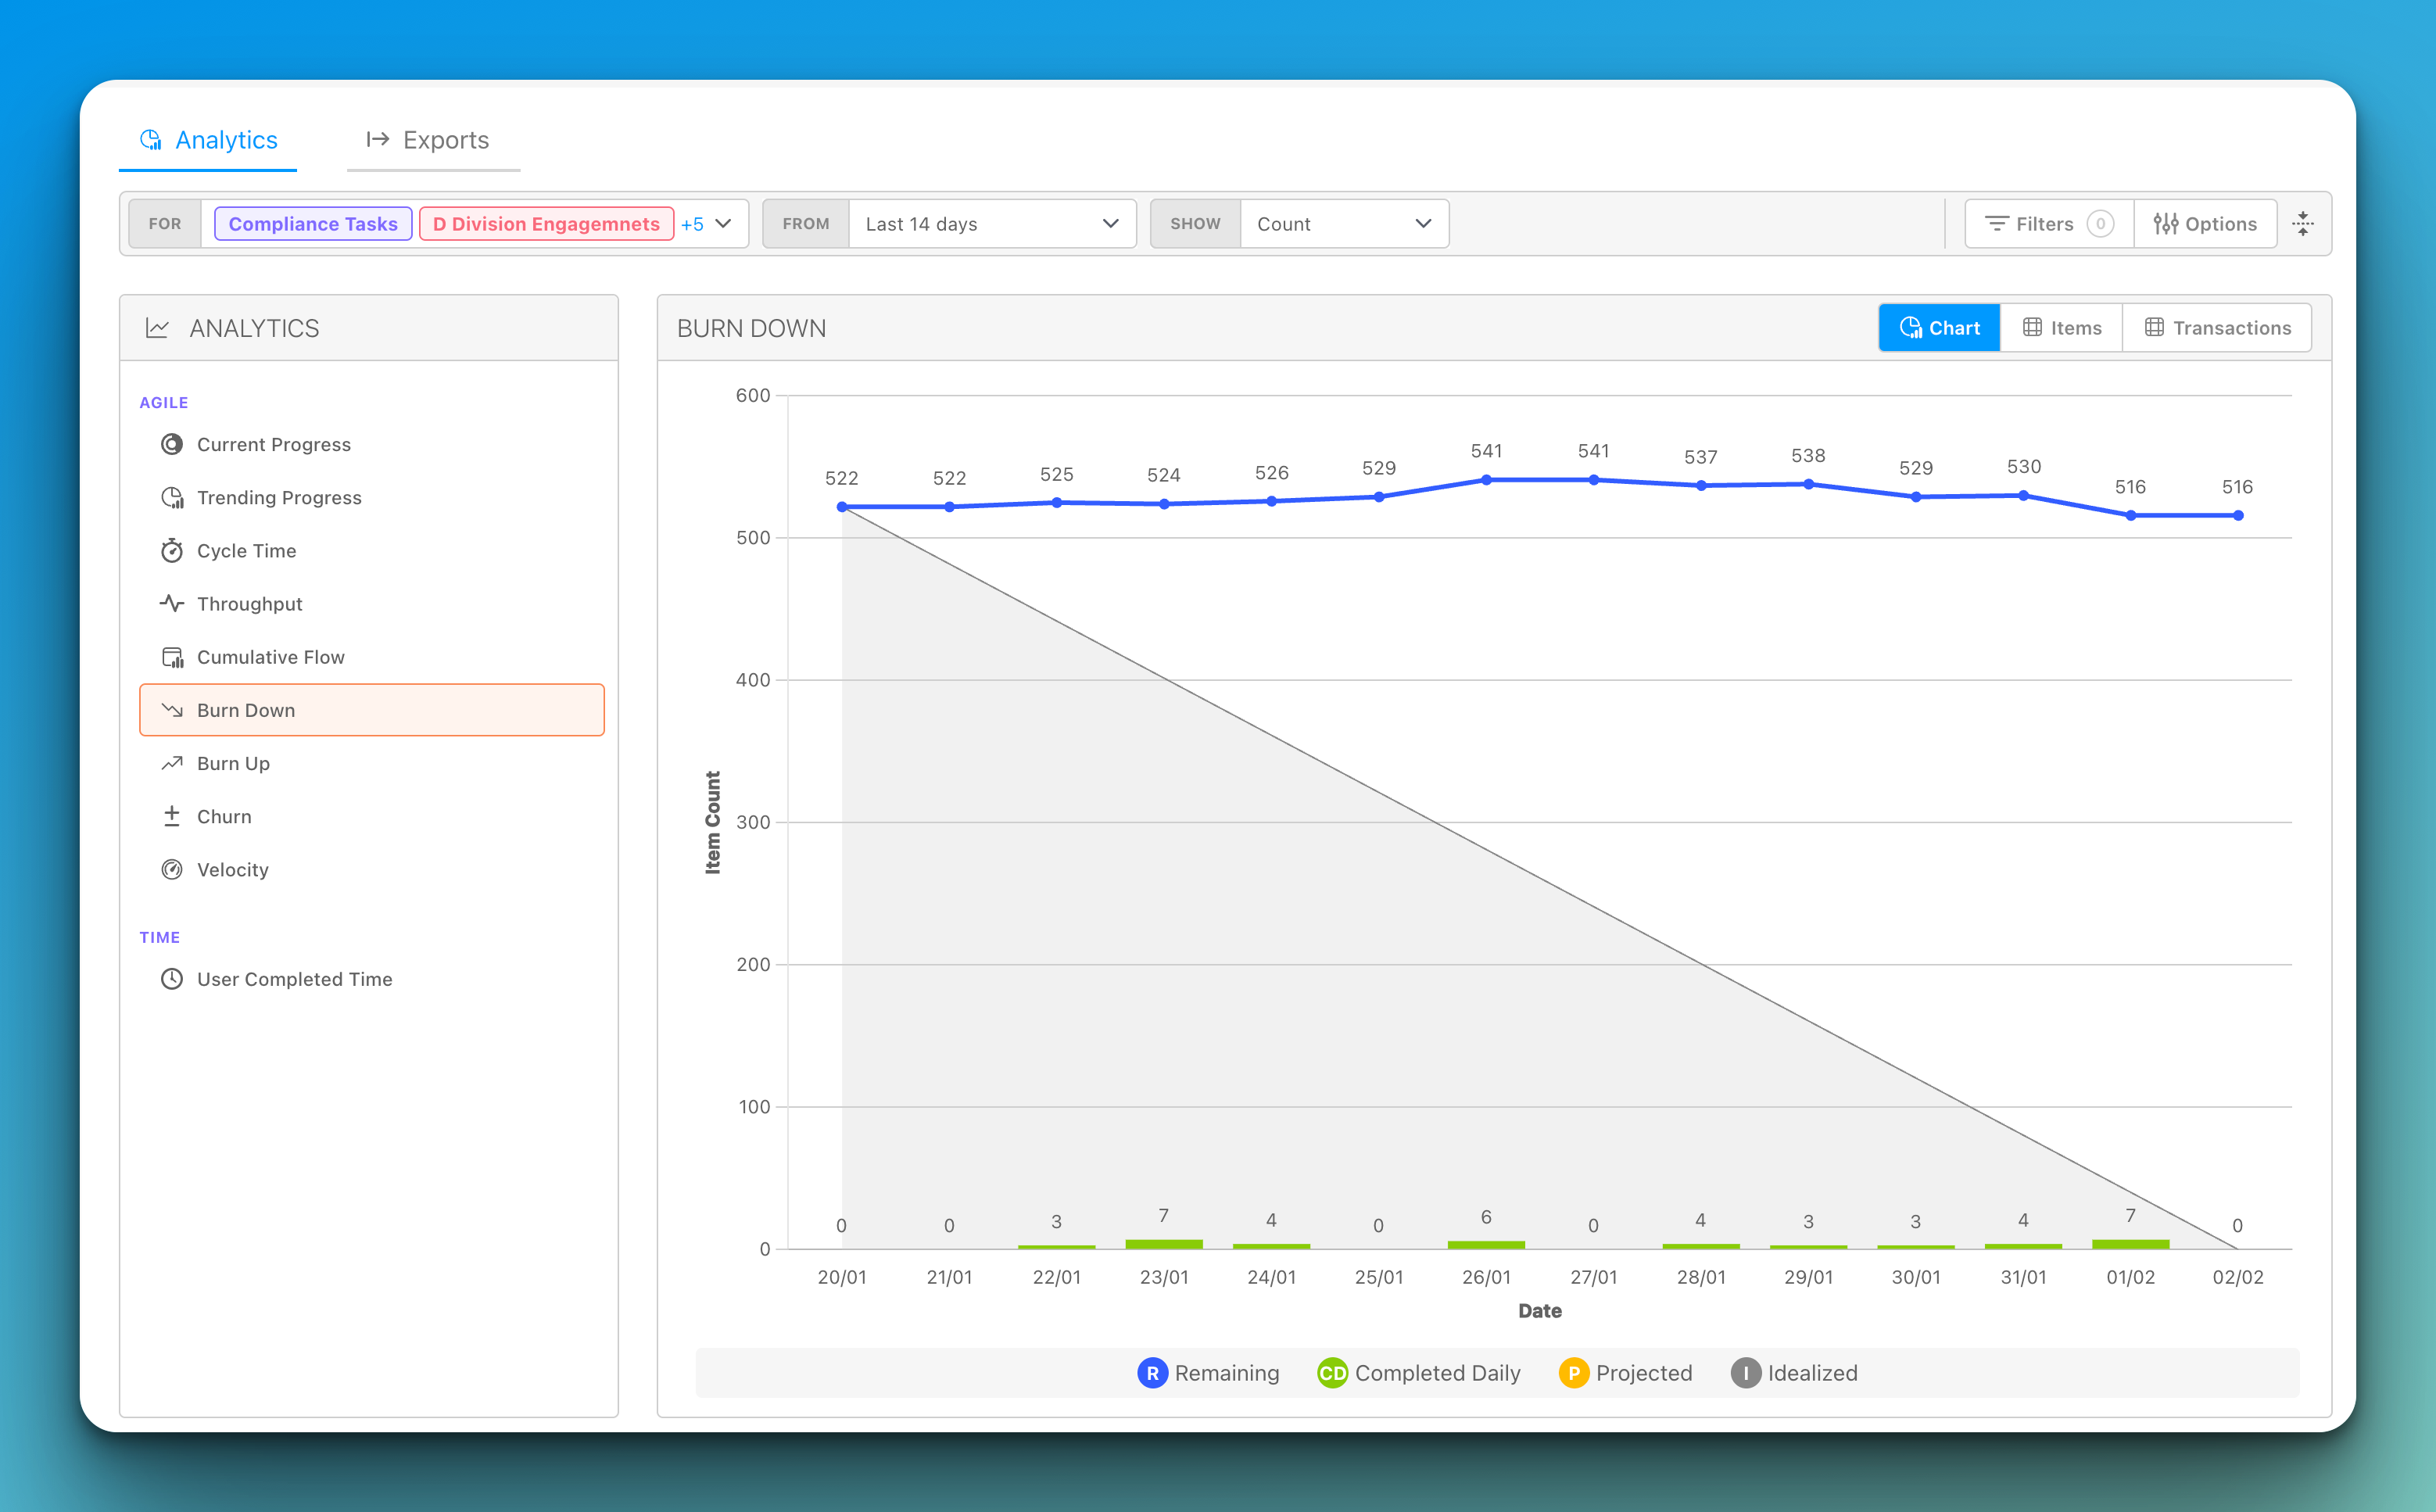Switch to the Transactions view tab
This screenshot has height=1512, width=2436.
tap(2217, 328)
